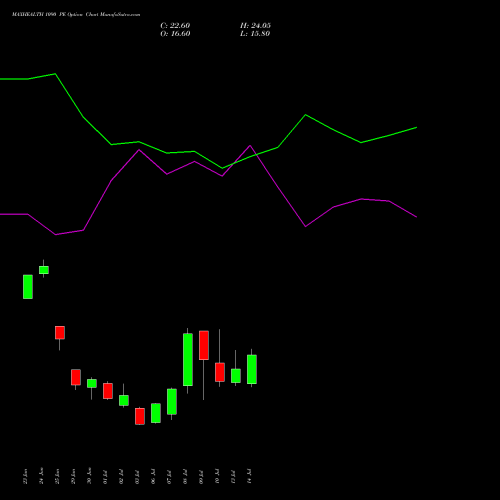
Task: Click the red candle for 03 Jul
Action: point(140,416)
